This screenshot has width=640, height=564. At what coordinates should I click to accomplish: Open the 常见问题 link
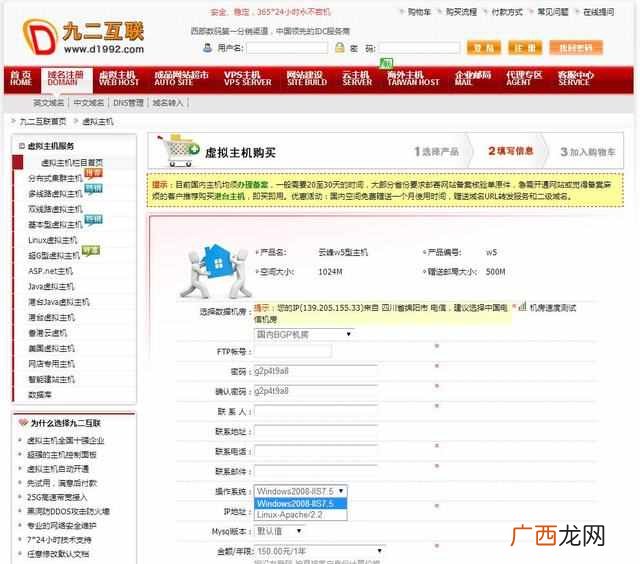coord(553,12)
